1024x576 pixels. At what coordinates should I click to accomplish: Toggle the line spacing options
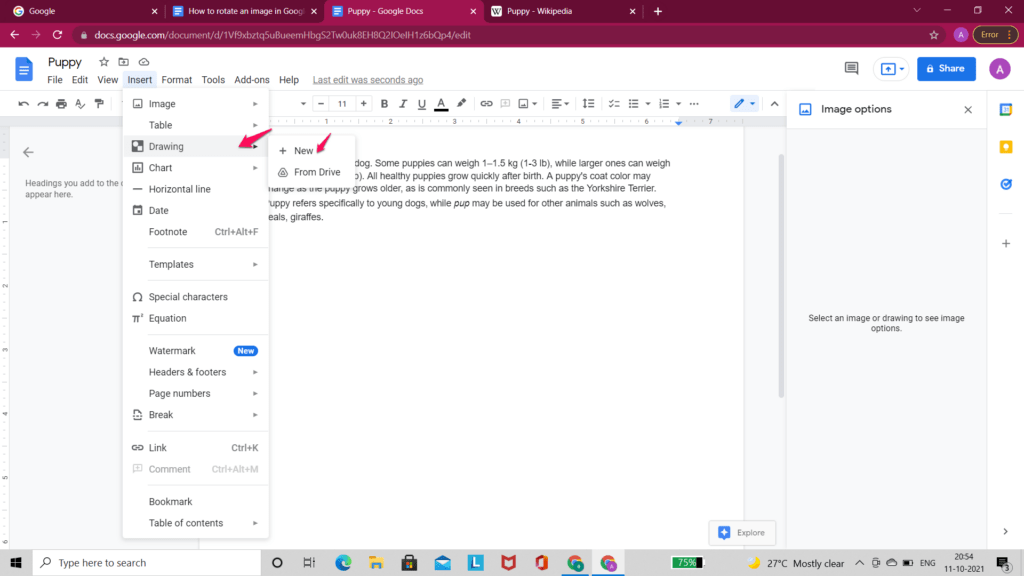(x=588, y=103)
